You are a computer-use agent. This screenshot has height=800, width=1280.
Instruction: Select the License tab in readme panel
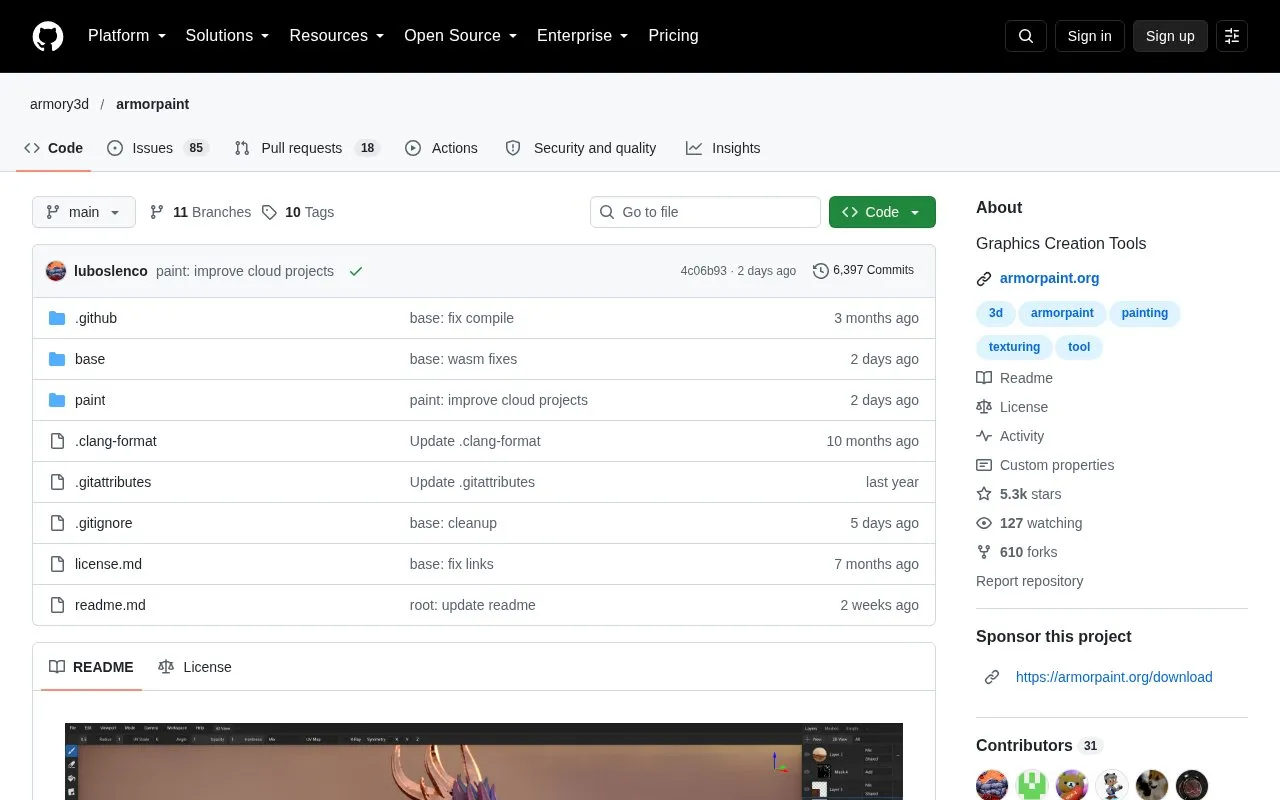click(195, 667)
